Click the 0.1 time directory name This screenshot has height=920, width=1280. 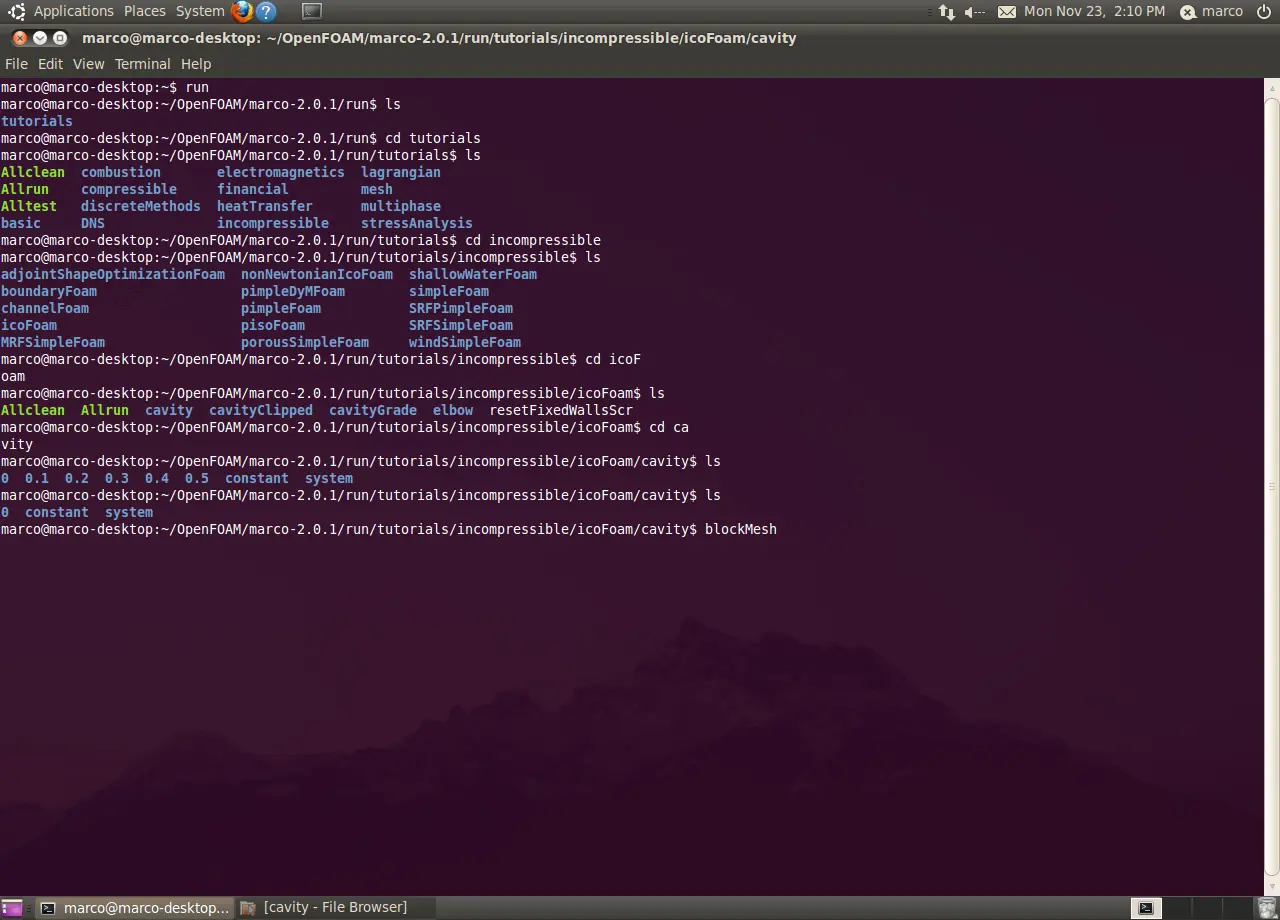(37, 478)
